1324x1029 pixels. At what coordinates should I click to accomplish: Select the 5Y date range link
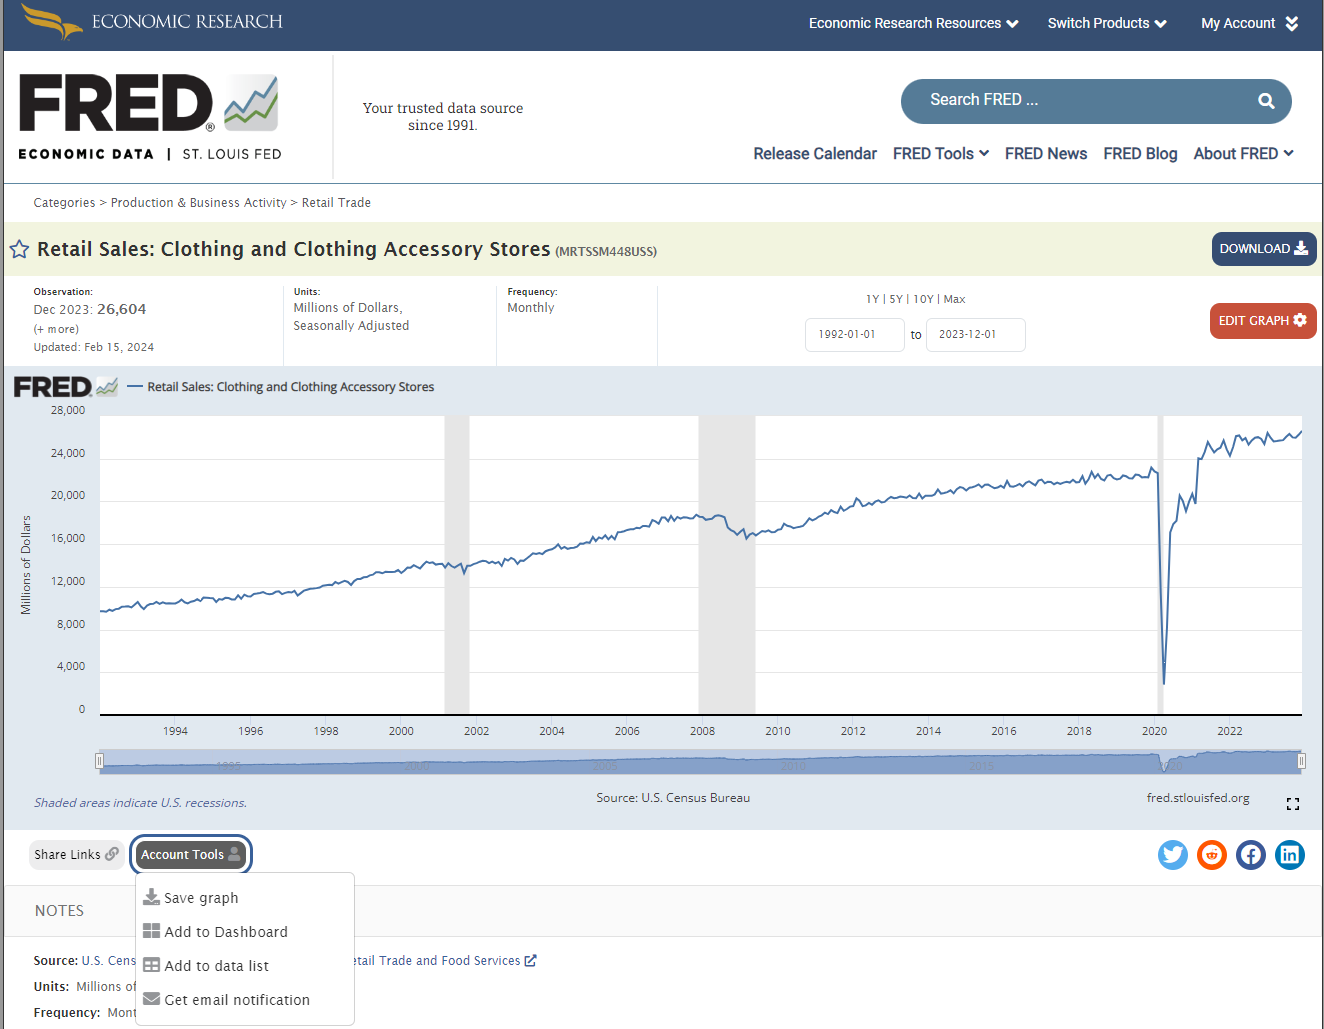point(896,299)
